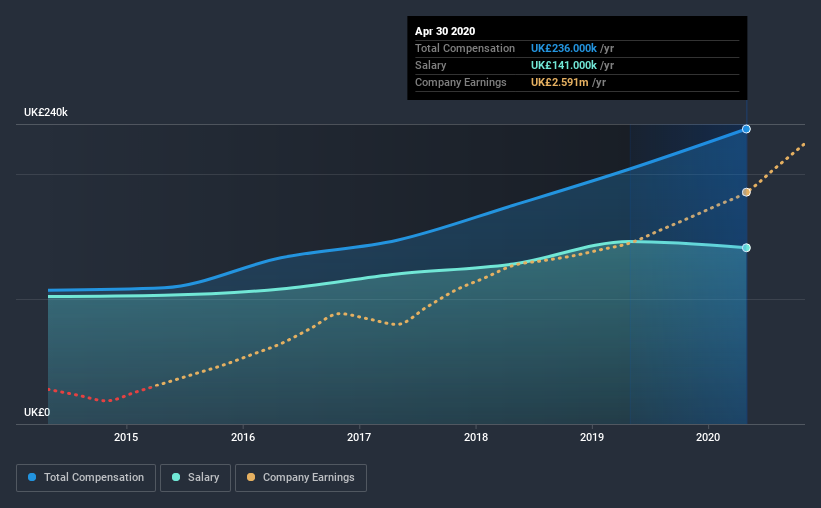Select the 2016 x-axis label
Screen dimensions: 821x508
click(x=243, y=437)
